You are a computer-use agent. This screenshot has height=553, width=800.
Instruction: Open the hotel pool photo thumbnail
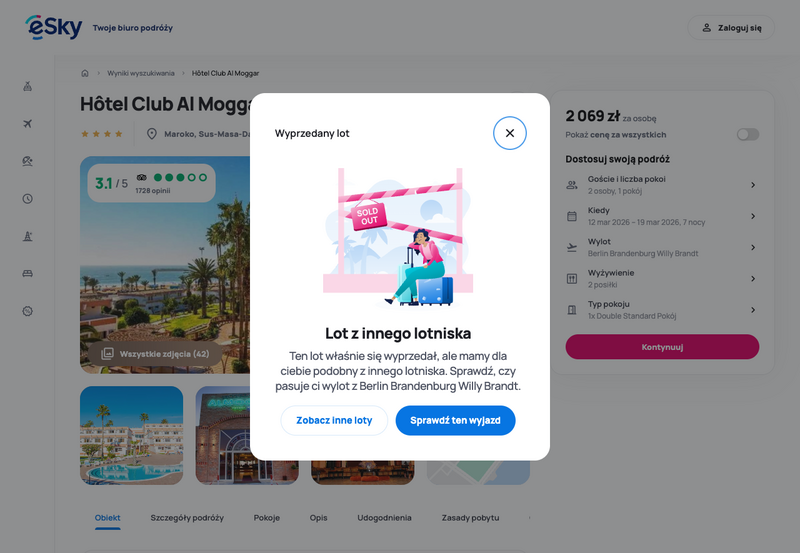pos(132,435)
